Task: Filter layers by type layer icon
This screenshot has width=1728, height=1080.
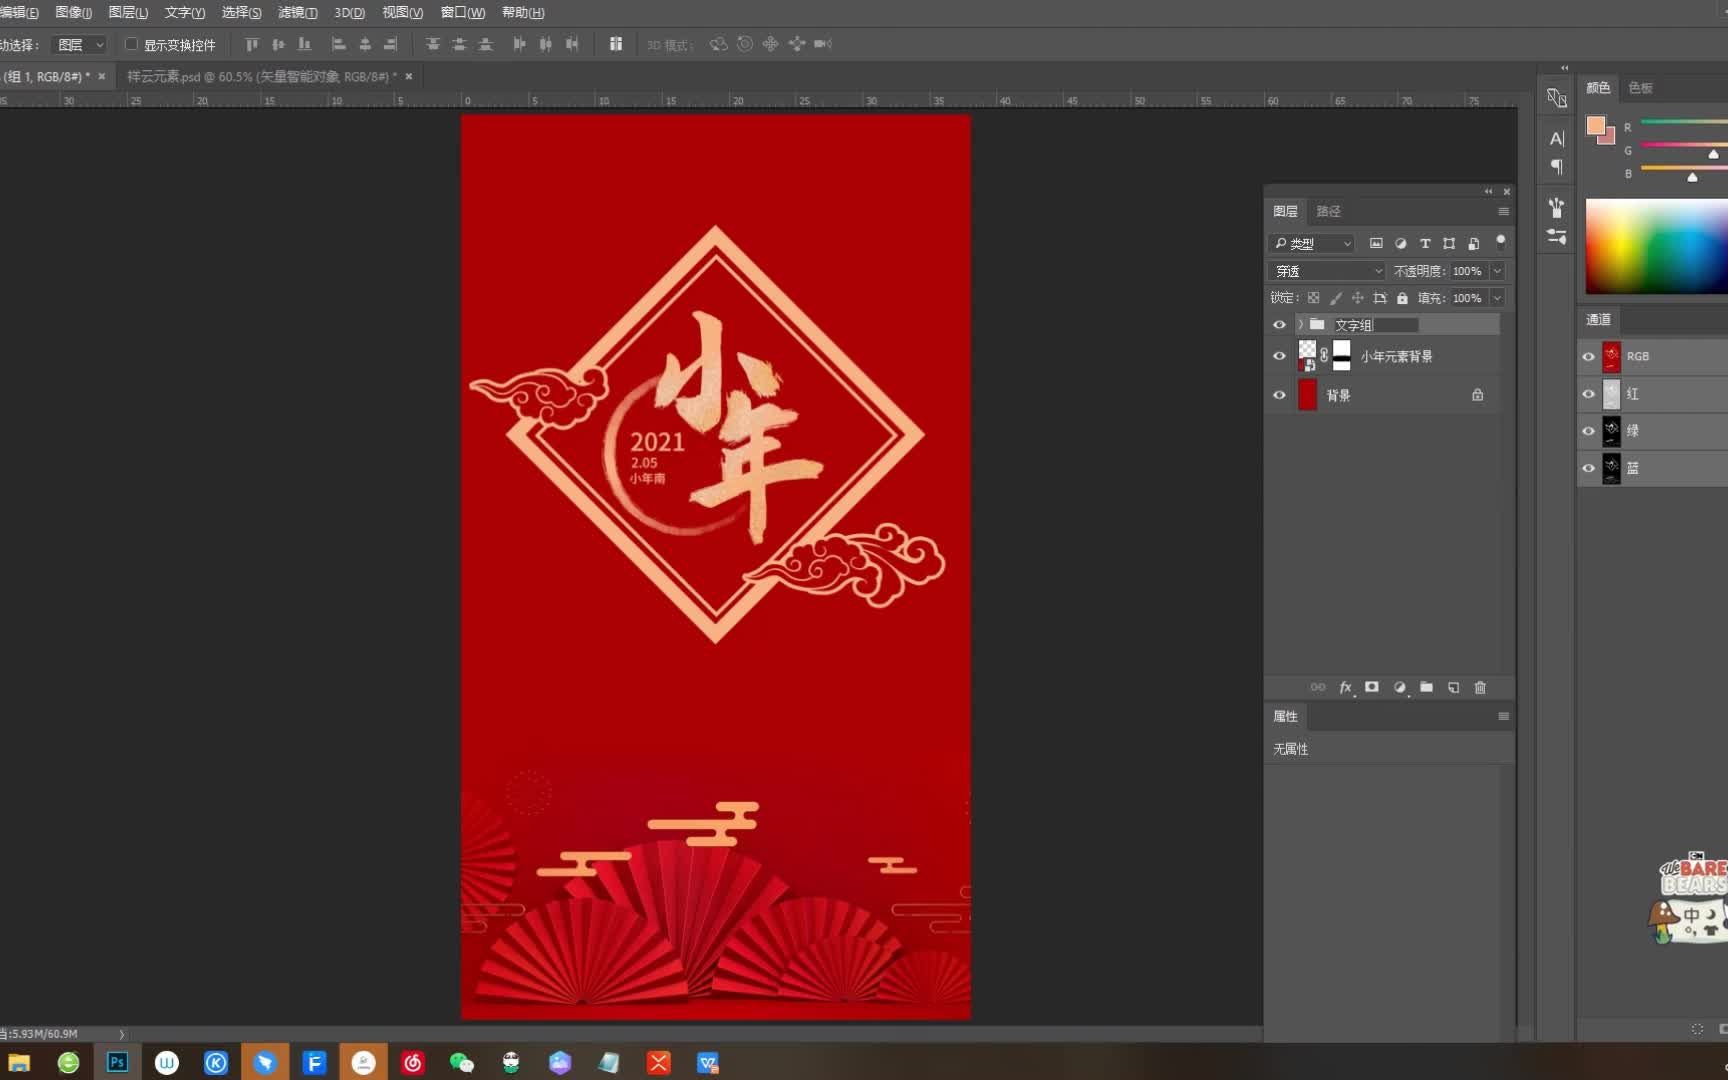Action: click(x=1425, y=243)
